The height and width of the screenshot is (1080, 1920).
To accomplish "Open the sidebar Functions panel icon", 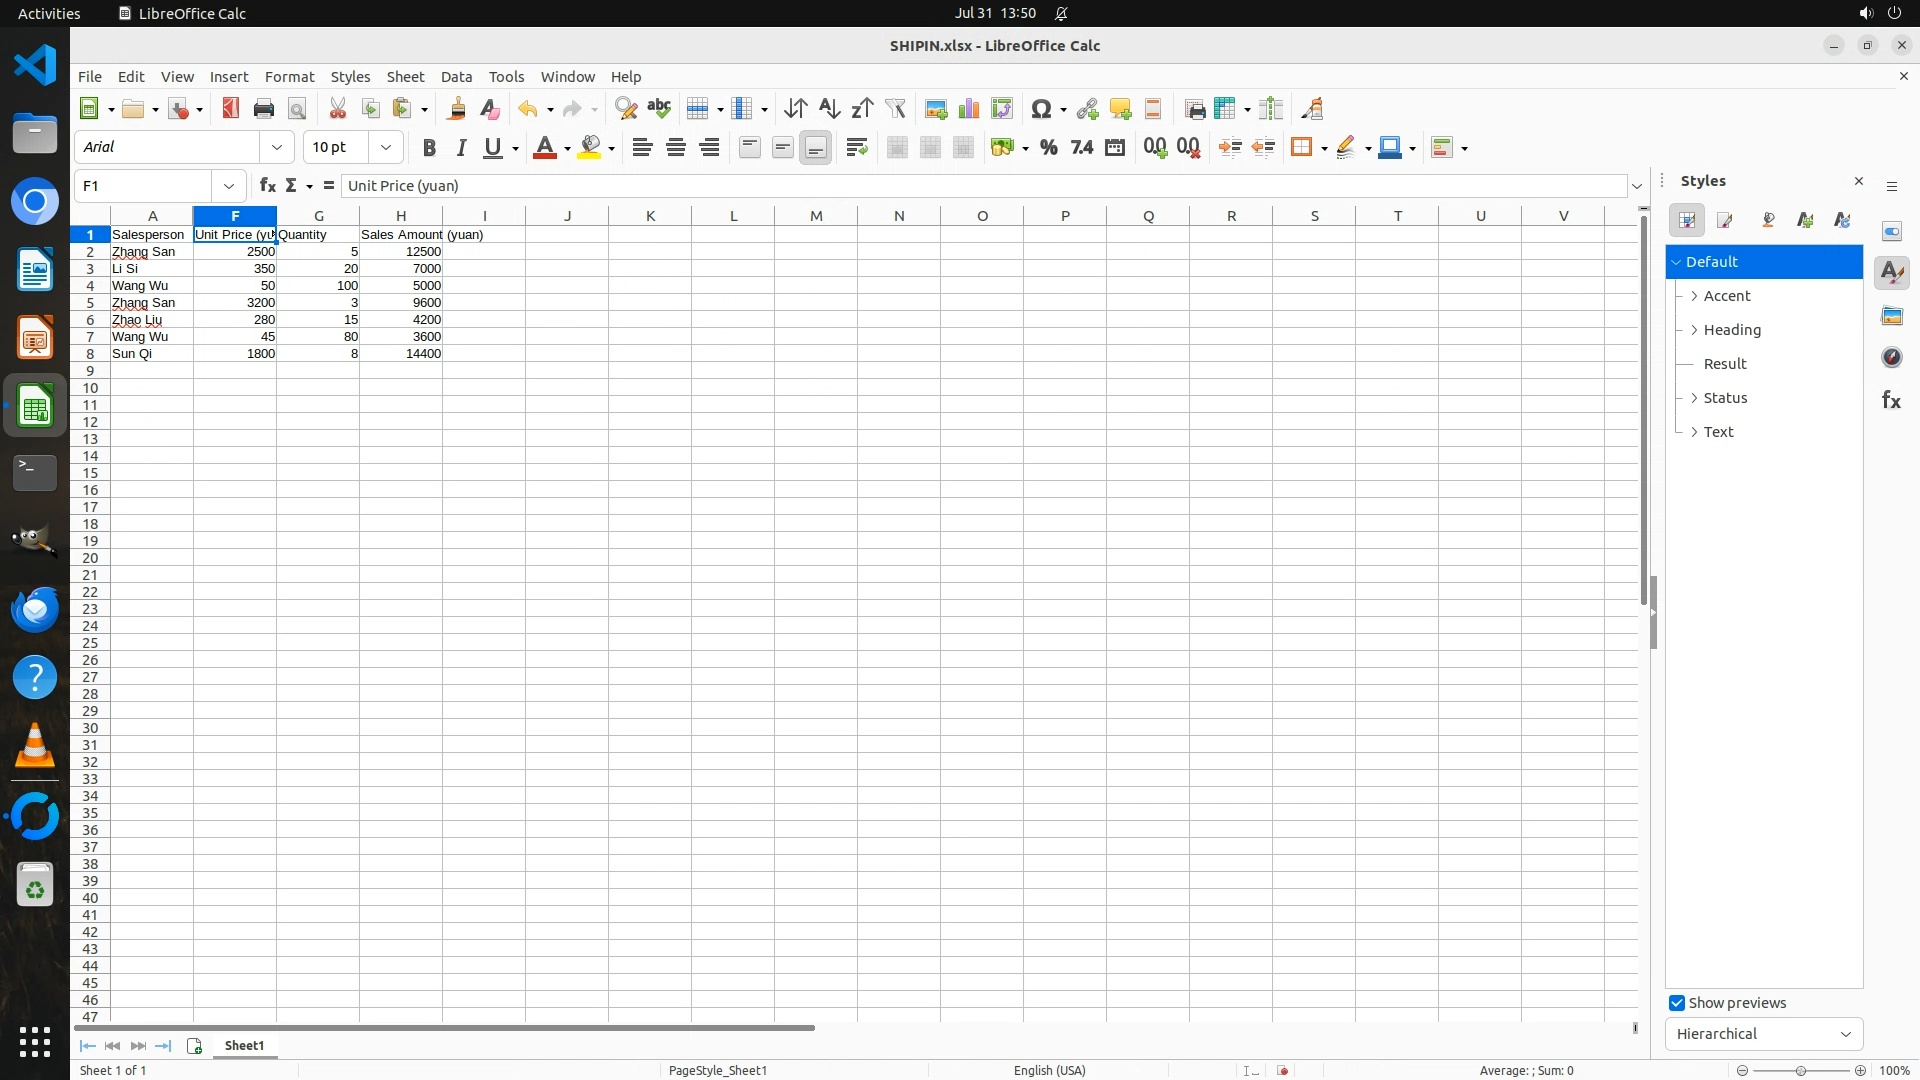I will click(x=1891, y=400).
